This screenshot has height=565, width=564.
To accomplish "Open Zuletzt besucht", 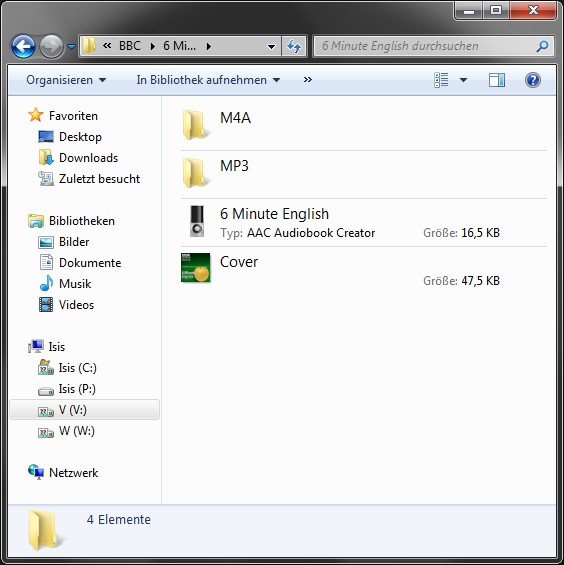I will click(99, 179).
